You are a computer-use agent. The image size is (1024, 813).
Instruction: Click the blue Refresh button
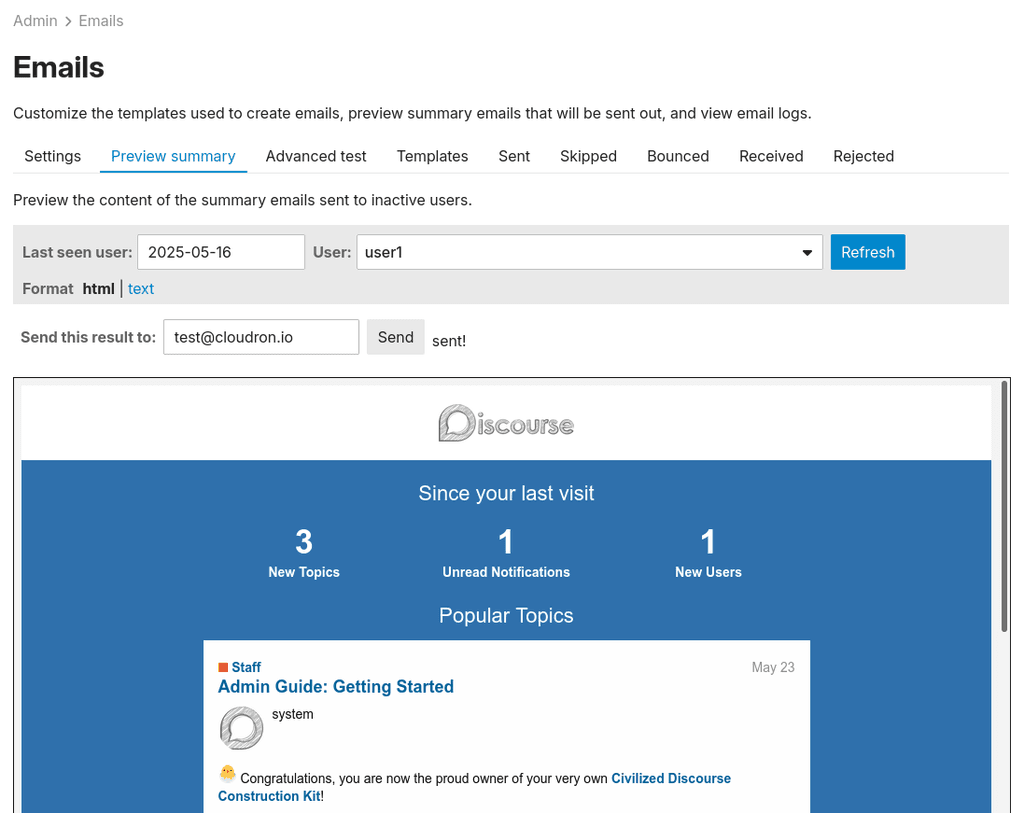pyautogui.click(x=868, y=252)
